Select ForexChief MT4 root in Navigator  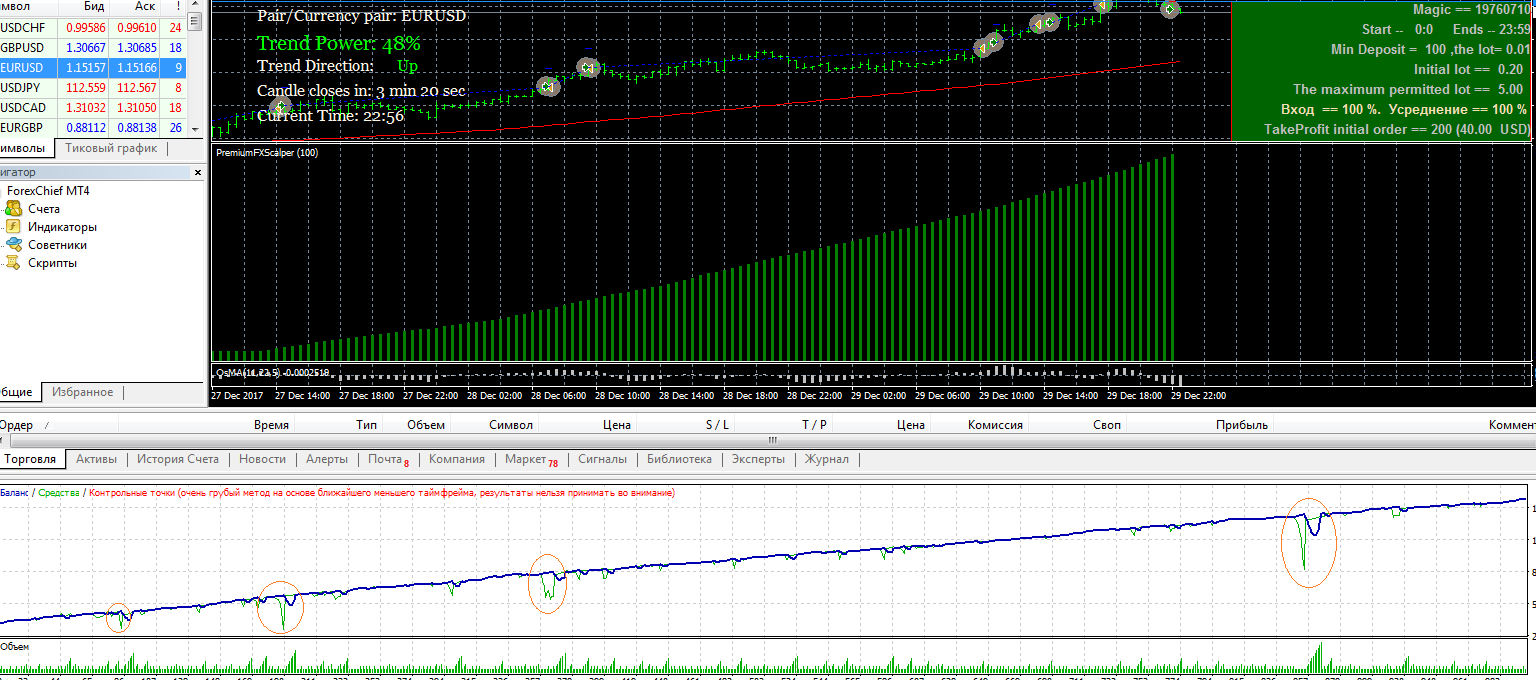(48, 191)
